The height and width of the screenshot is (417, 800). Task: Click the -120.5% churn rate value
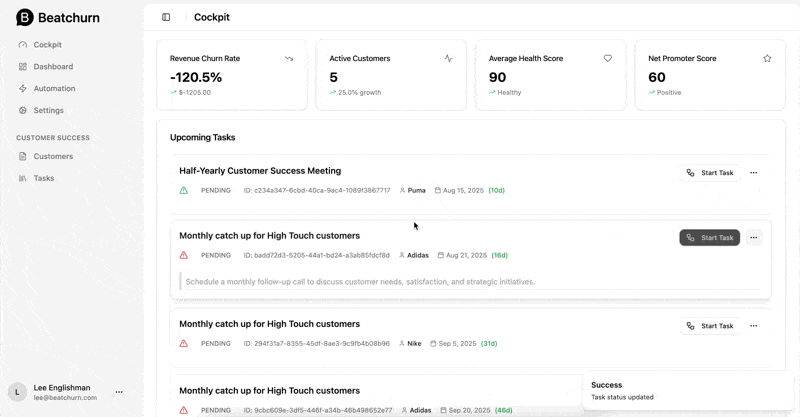click(196, 78)
